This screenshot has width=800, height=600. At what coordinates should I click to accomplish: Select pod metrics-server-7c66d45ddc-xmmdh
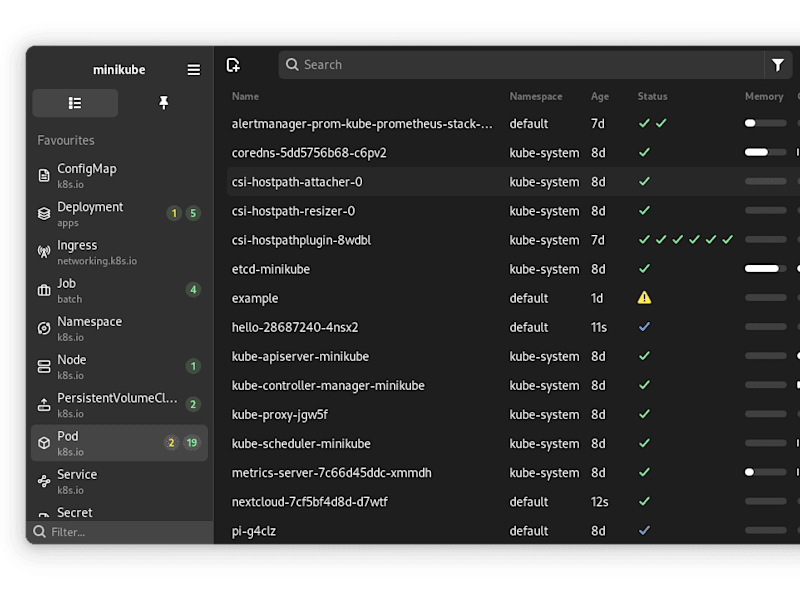coord(513,473)
